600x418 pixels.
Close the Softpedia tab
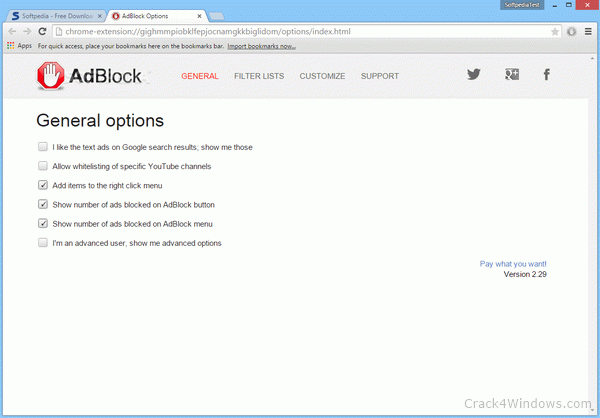[x=99, y=16]
